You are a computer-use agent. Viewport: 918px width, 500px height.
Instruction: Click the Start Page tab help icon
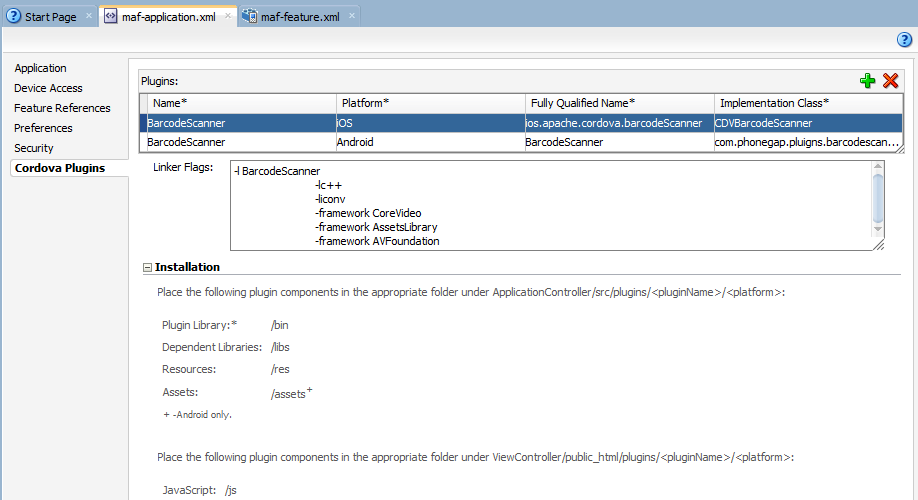13,16
